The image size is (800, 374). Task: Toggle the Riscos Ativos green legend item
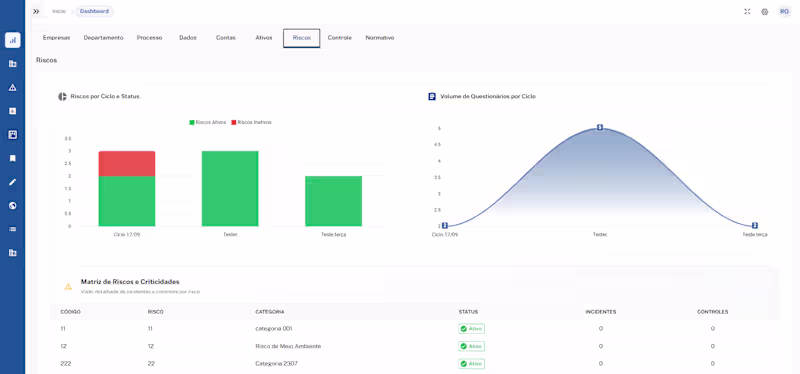click(208, 122)
